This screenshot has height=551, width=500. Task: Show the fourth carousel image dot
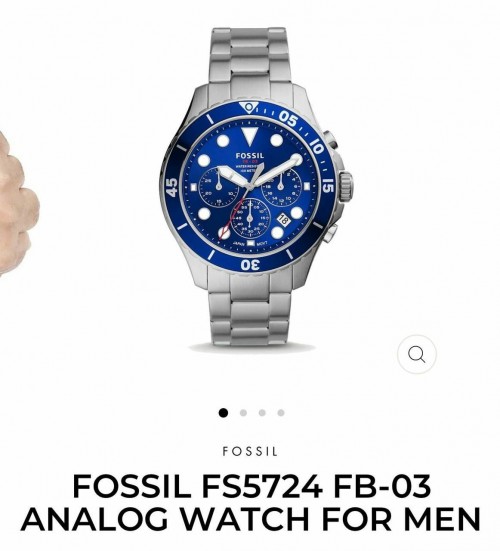pyautogui.click(x=281, y=413)
